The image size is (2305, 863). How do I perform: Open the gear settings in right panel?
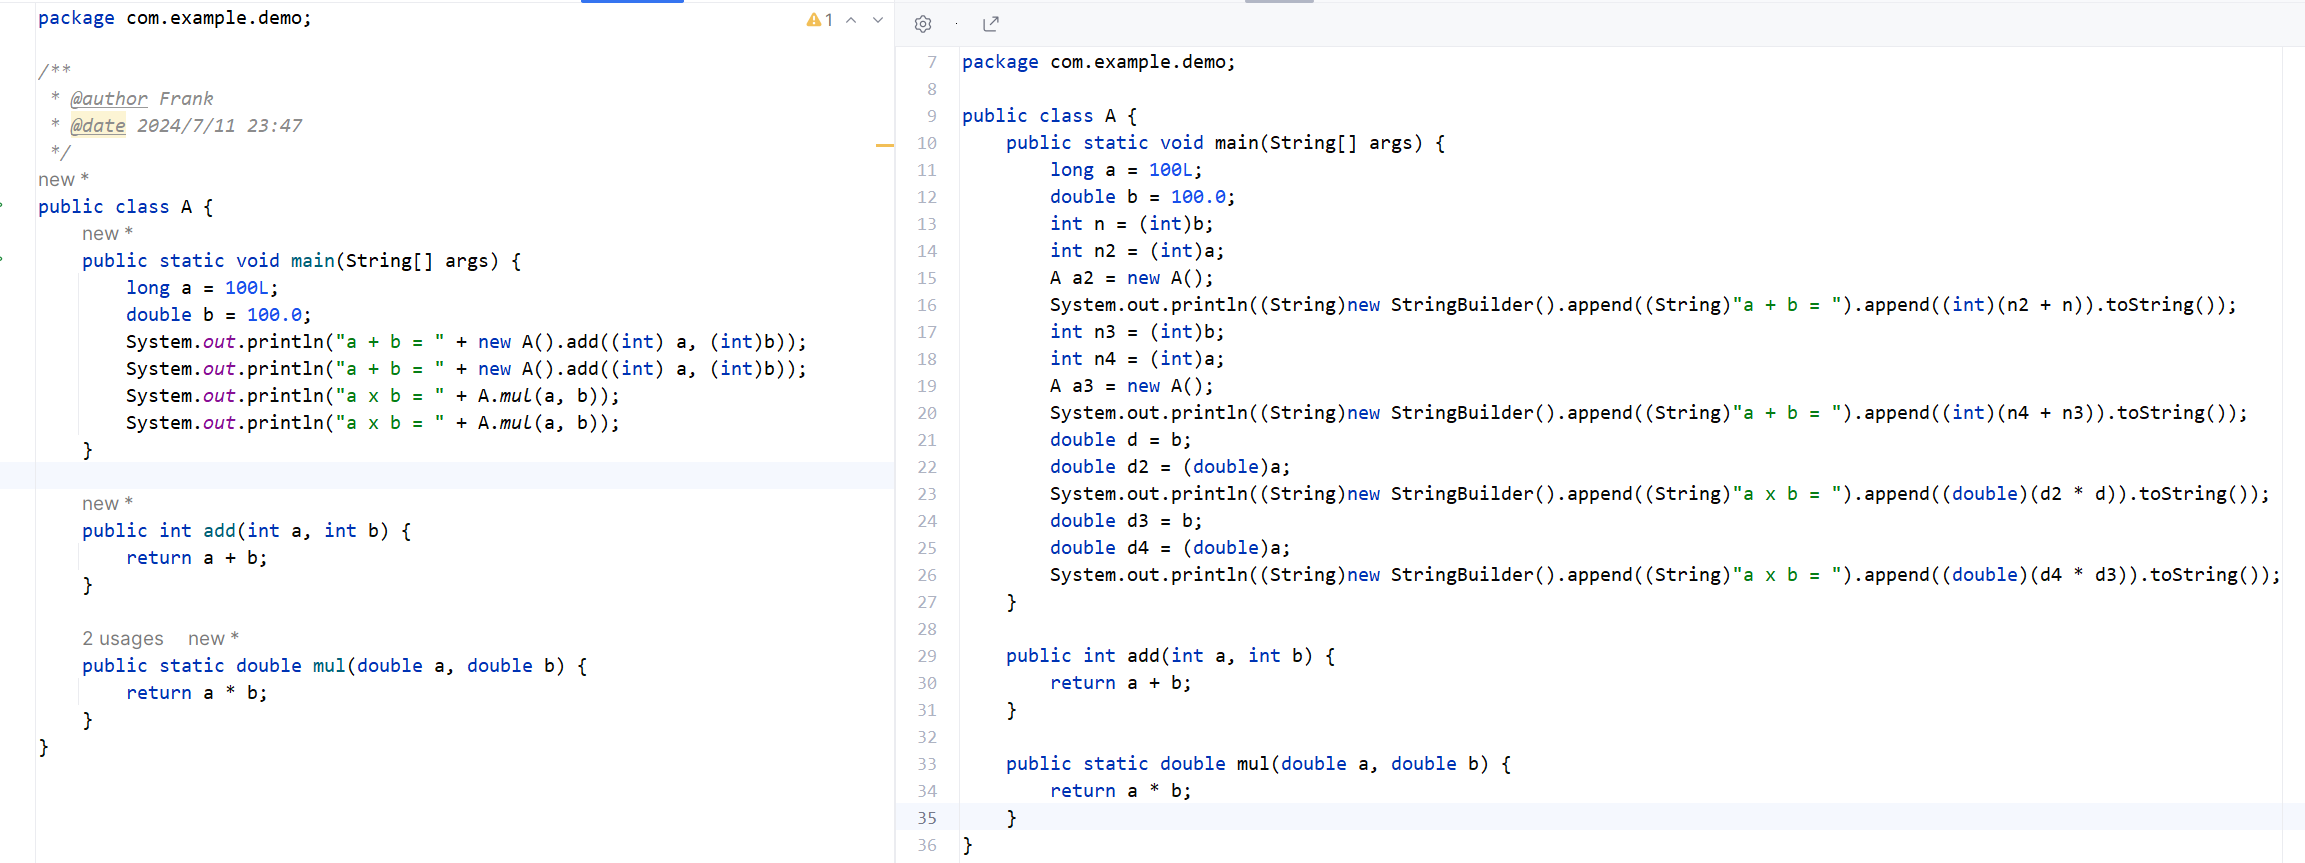point(923,24)
